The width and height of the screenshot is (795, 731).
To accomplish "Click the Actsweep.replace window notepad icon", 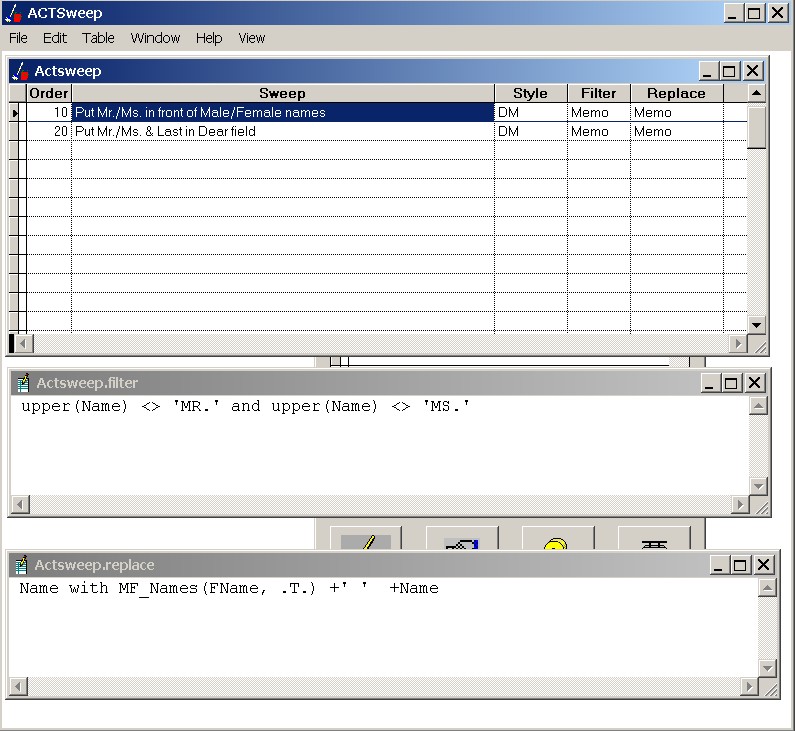I will click(x=21, y=565).
